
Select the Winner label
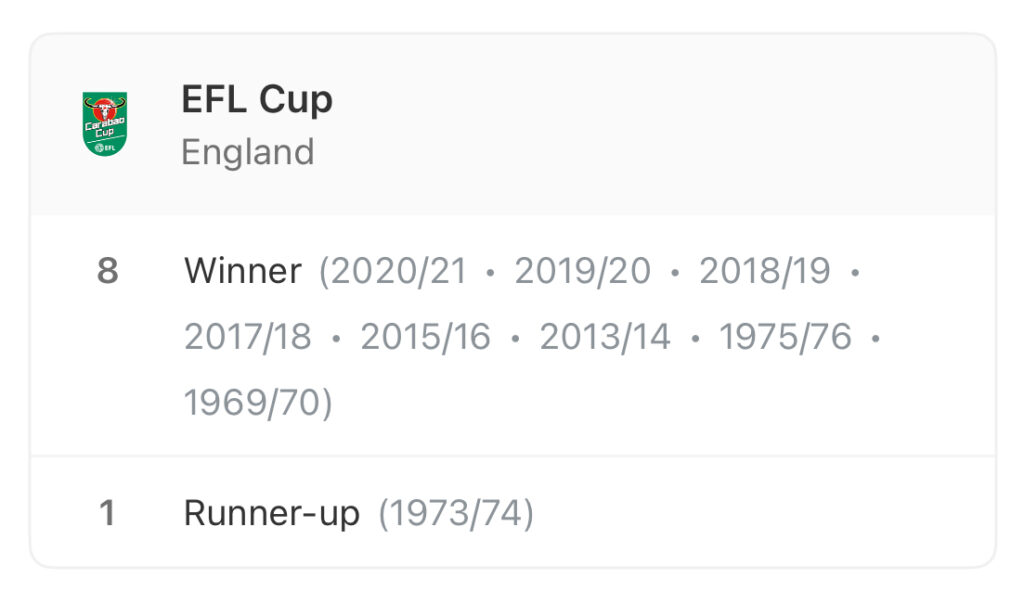click(242, 271)
